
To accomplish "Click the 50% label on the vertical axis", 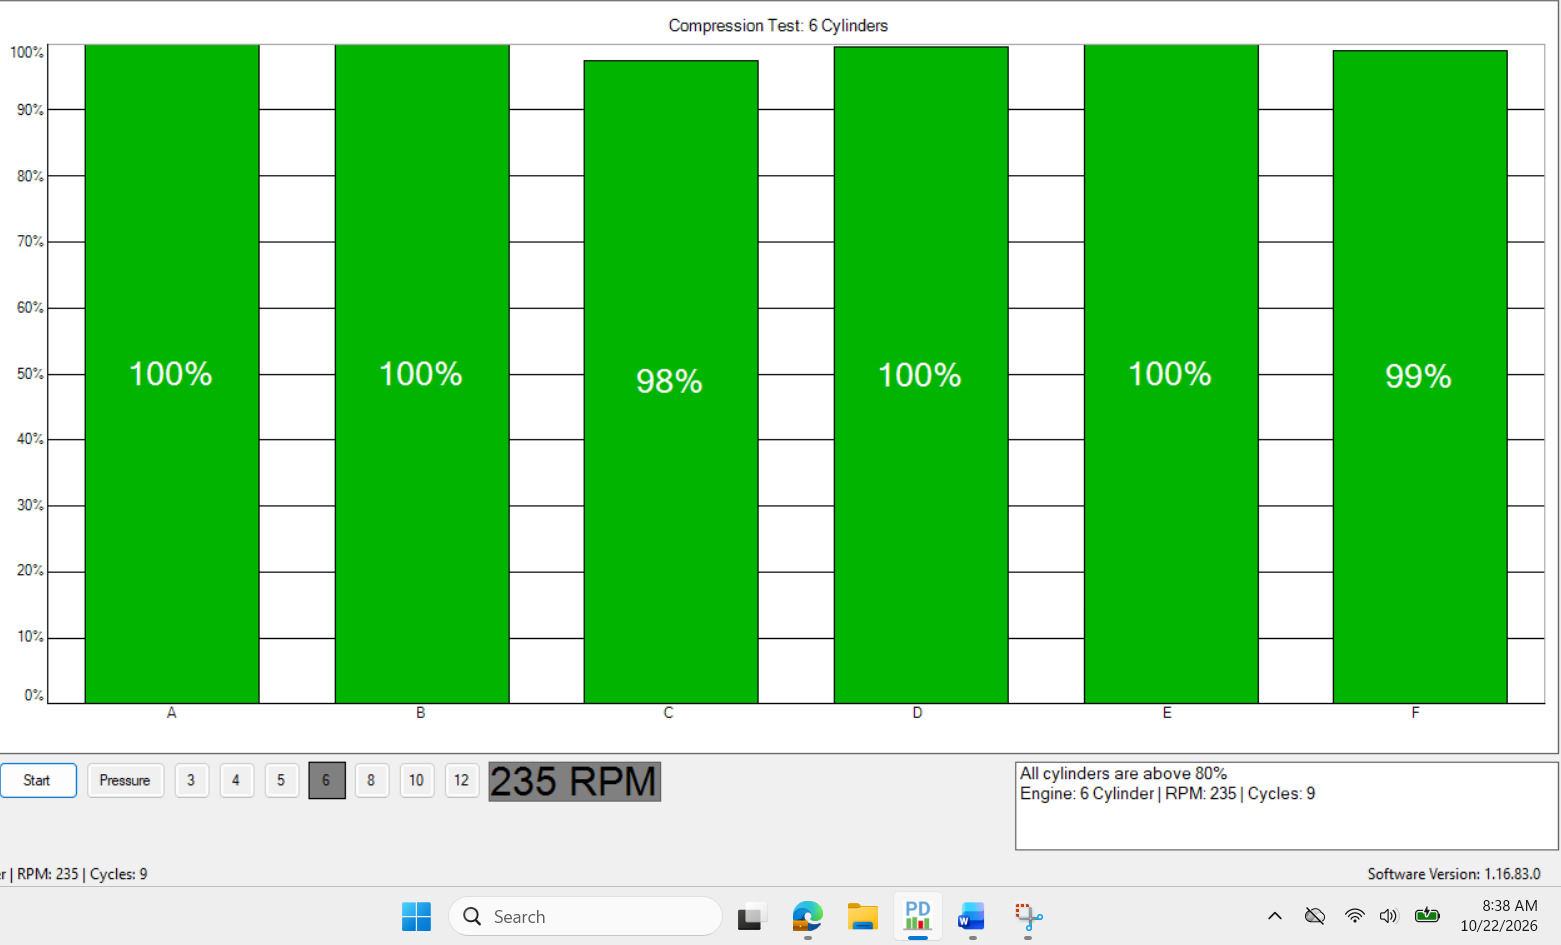I will coord(30,374).
